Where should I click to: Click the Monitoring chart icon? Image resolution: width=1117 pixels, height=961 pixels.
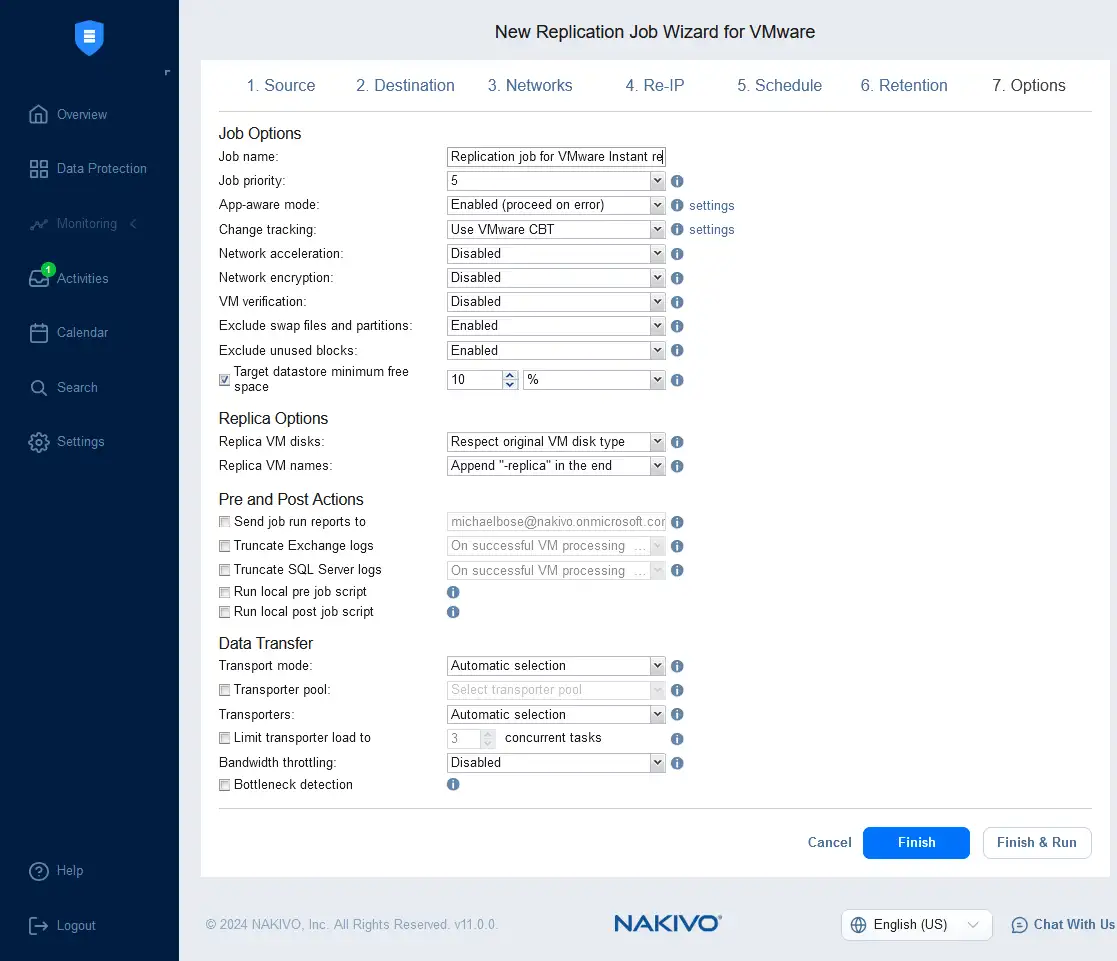pos(38,224)
